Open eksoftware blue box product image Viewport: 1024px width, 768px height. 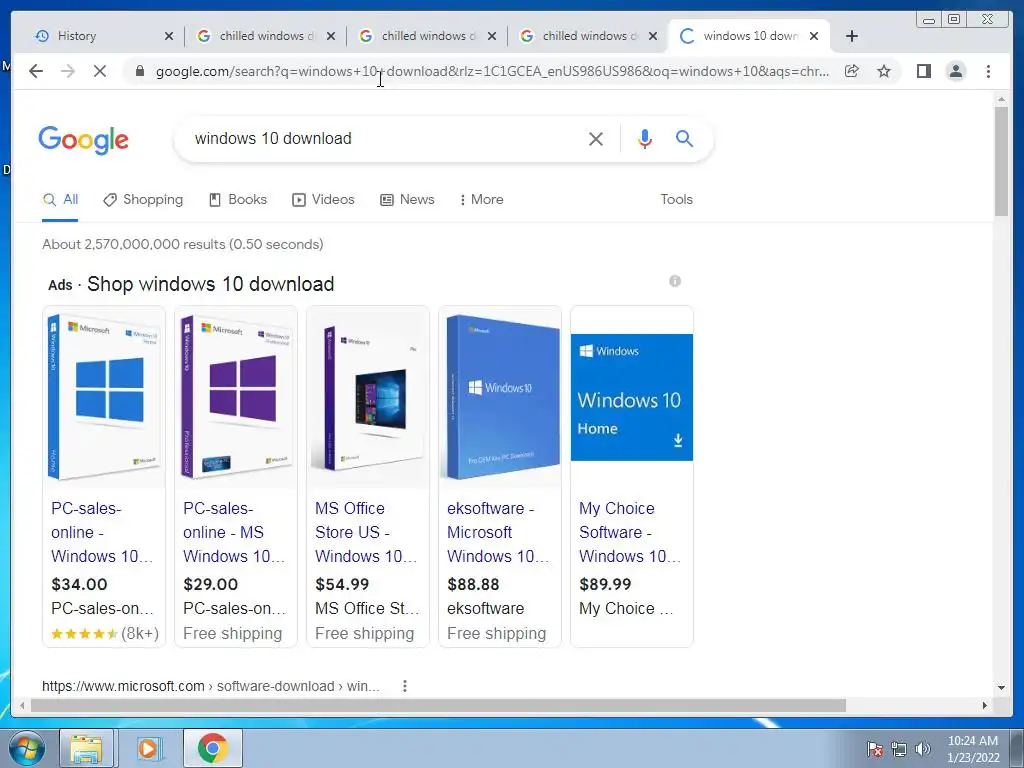point(500,397)
